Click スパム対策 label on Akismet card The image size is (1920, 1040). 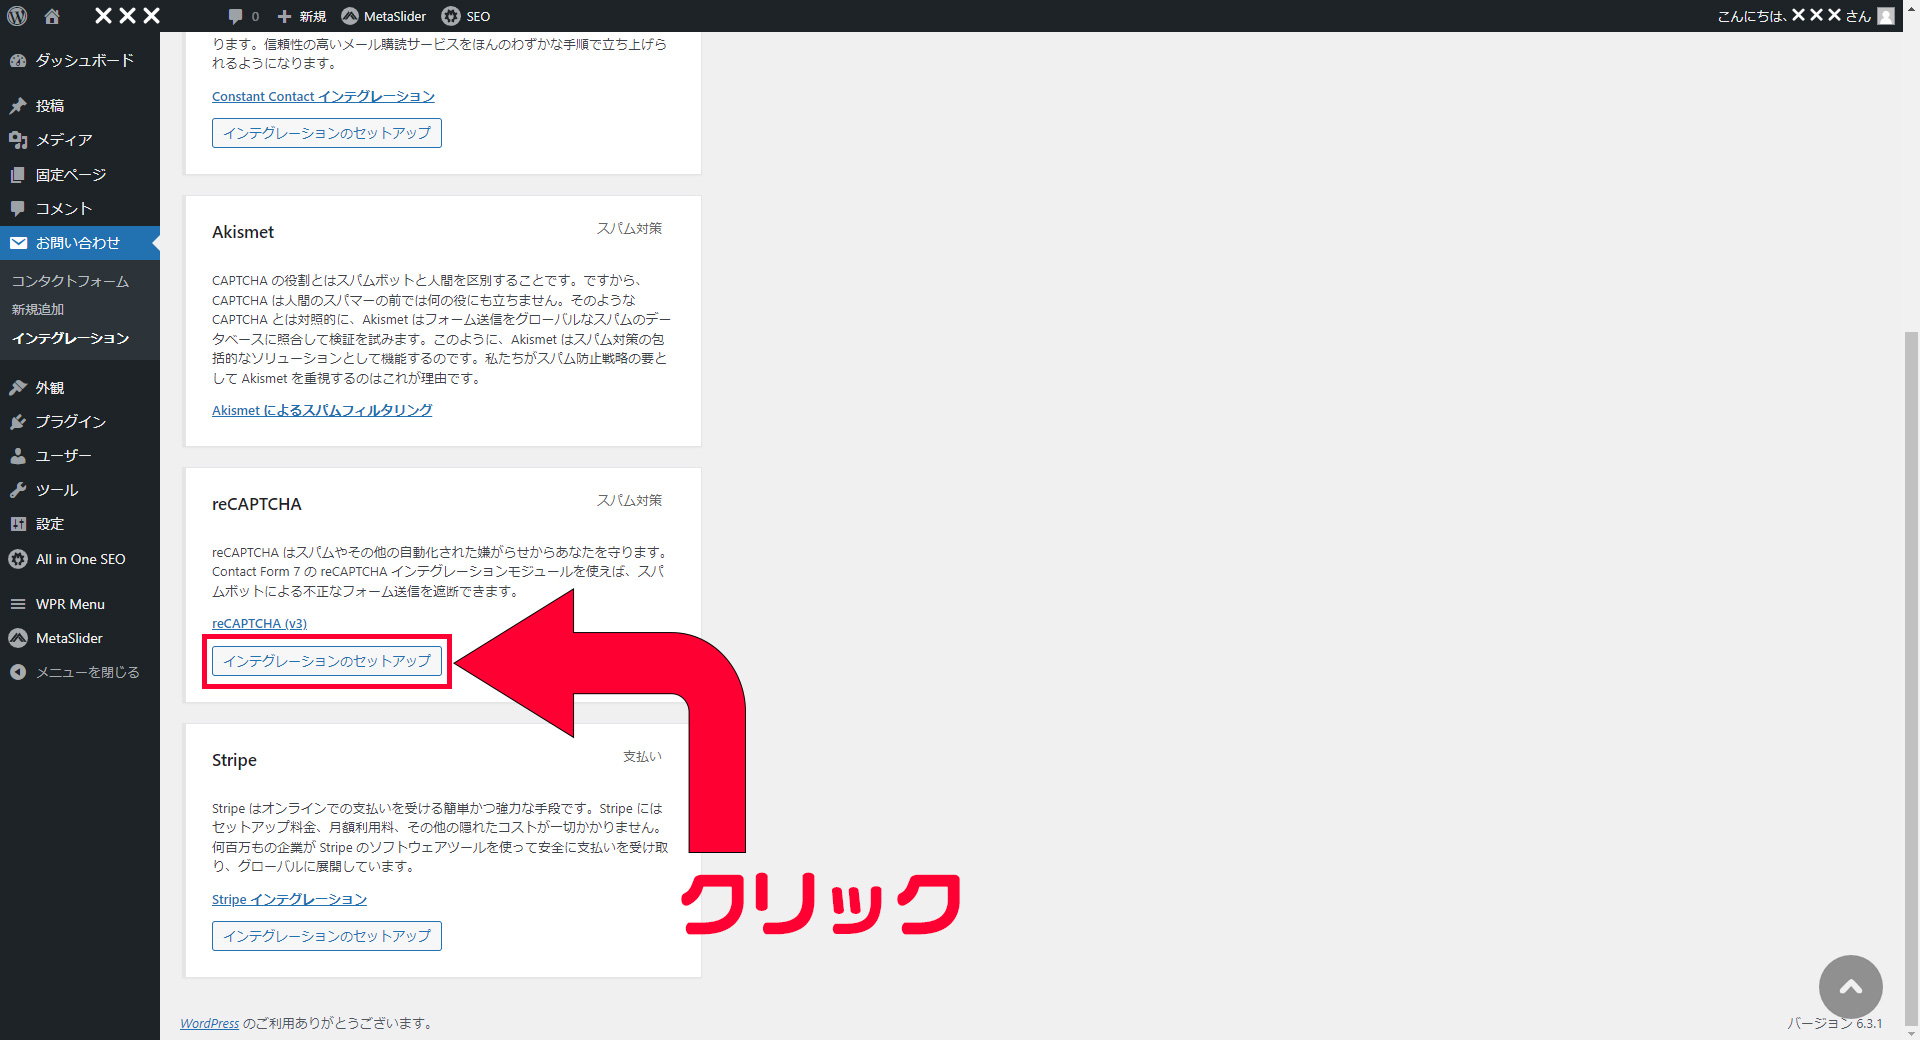pos(629,228)
